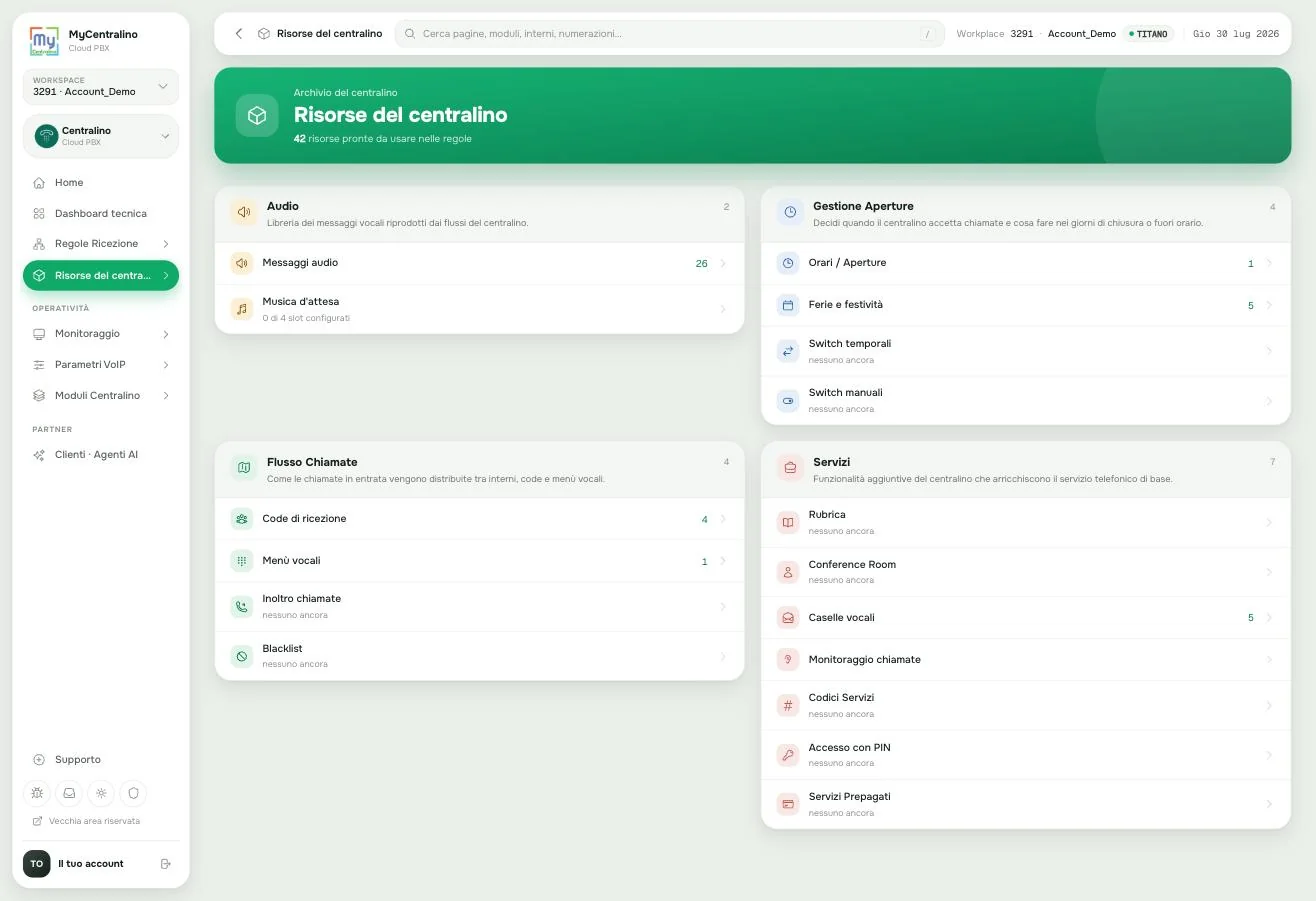This screenshot has height=901, width=1316.
Task: Click the Cerca pagine search field
Action: coord(669,33)
